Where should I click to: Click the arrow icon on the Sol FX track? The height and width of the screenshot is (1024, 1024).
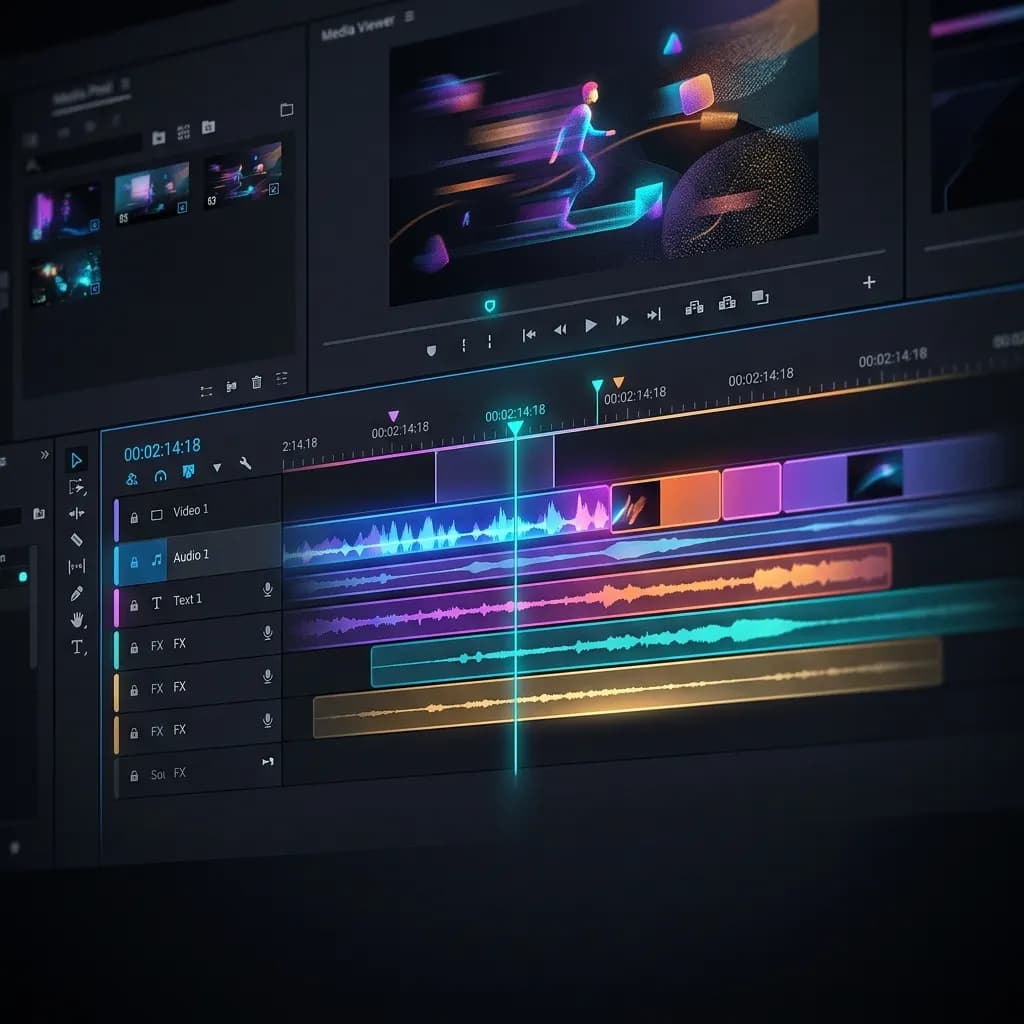(268, 761)
